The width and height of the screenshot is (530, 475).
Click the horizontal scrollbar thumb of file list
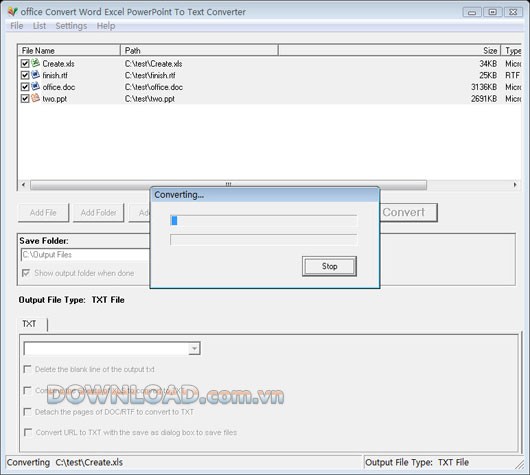[x=228, y=185]
